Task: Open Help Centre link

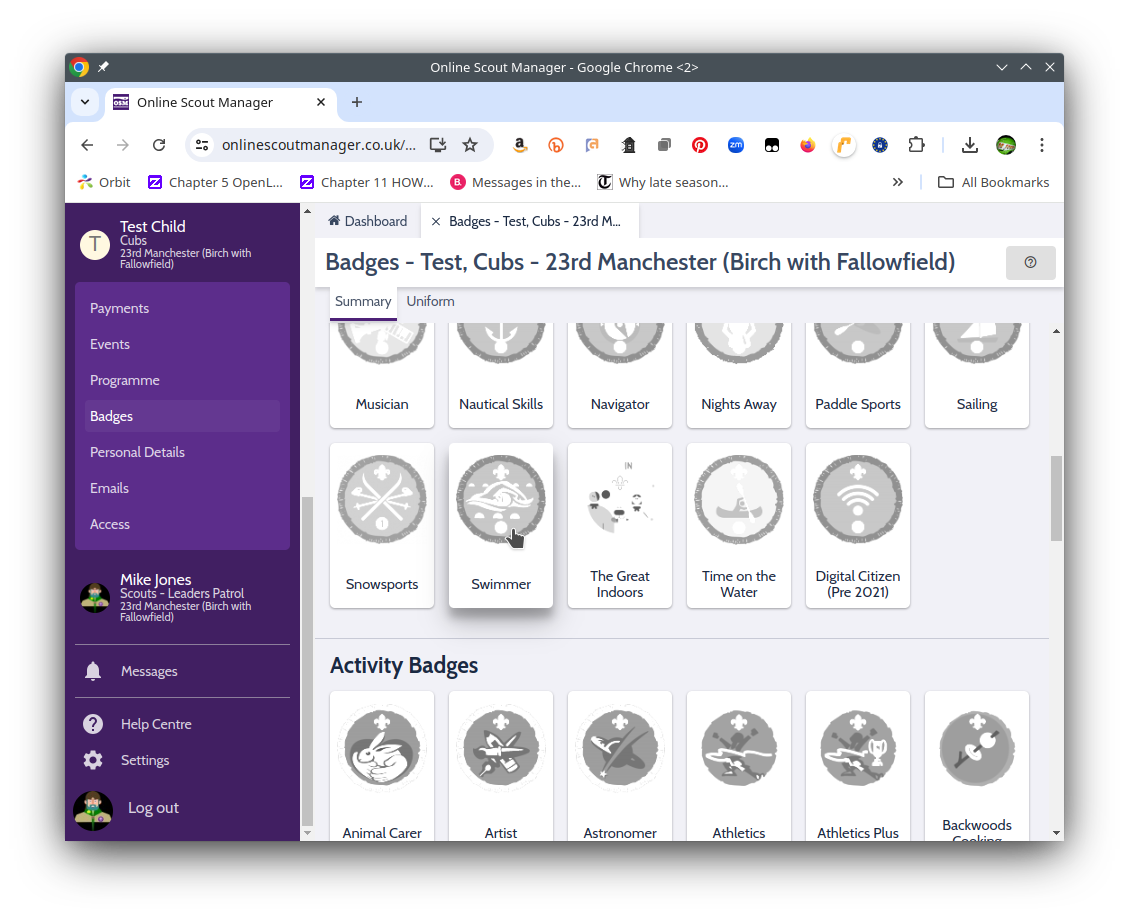Action: (156, 724)
